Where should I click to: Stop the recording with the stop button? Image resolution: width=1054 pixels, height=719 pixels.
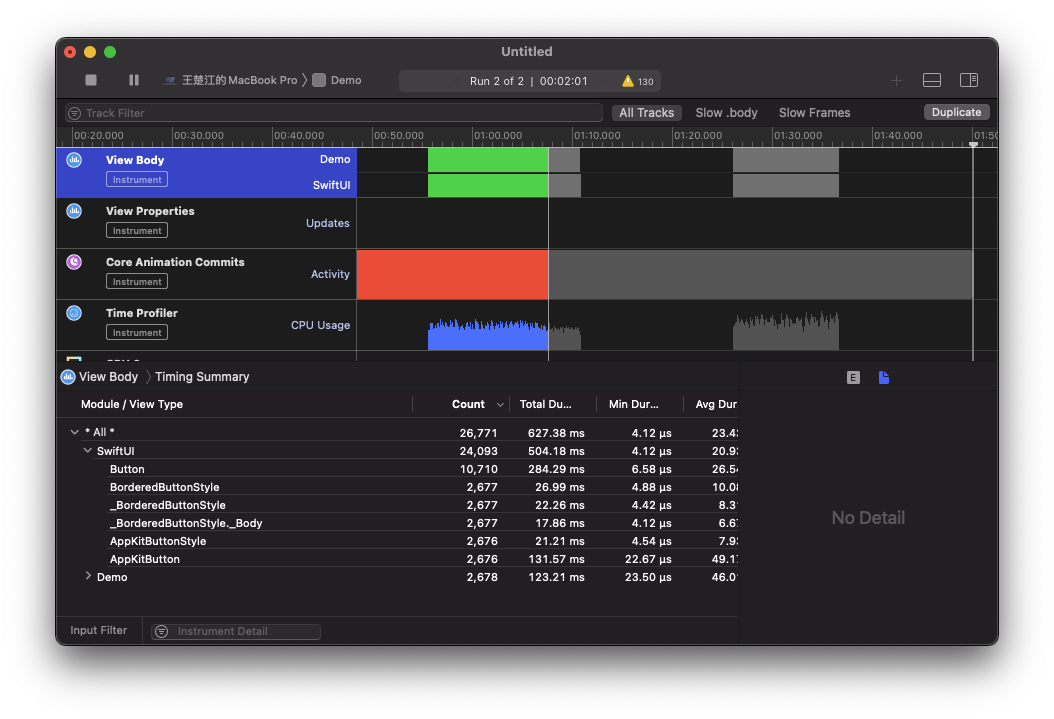click(x=91, y=80)
